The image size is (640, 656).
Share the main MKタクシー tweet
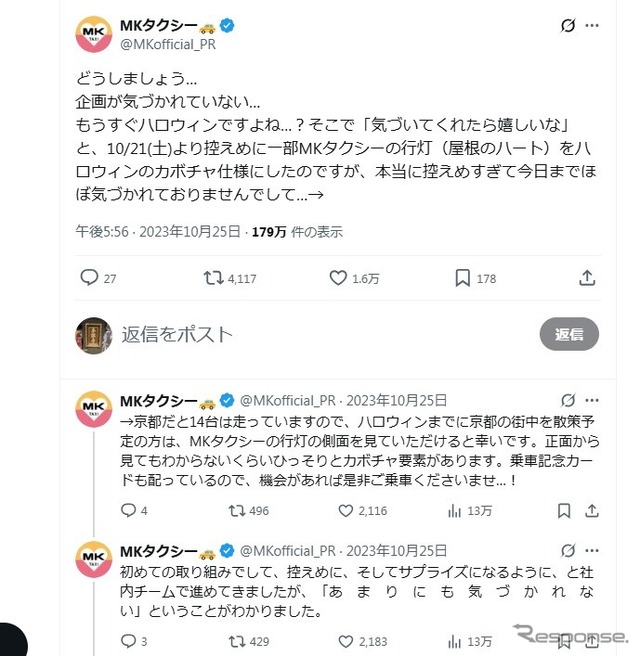coord(587,278)
